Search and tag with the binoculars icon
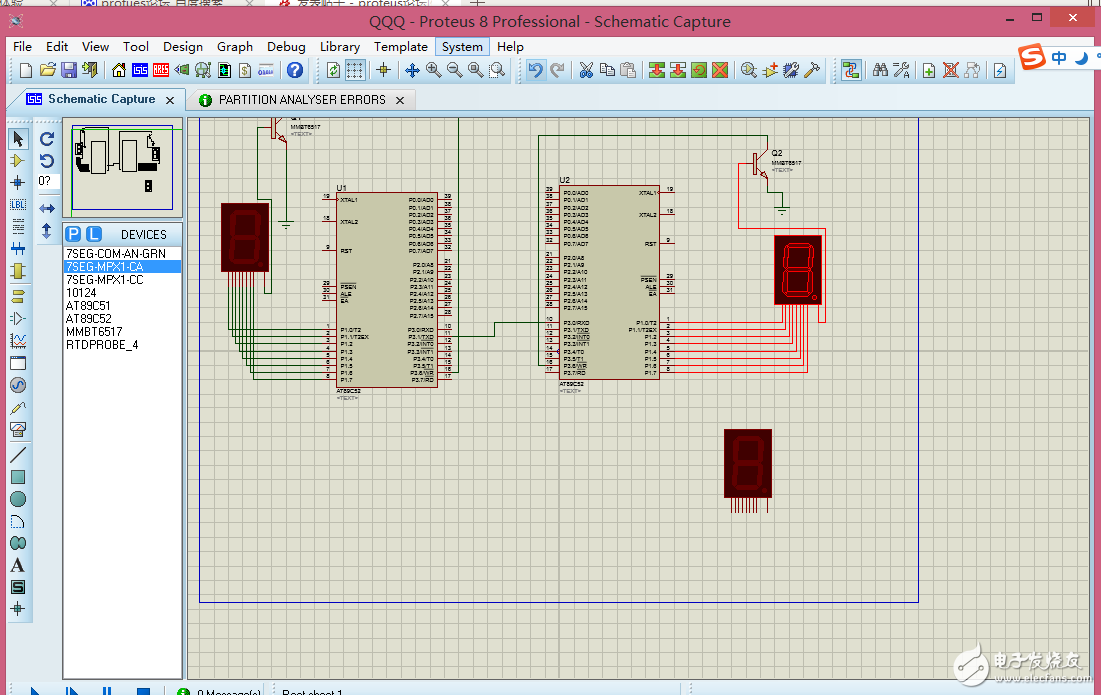The height and width of the screenshot is (695, 1101). (x=880, y=70)
